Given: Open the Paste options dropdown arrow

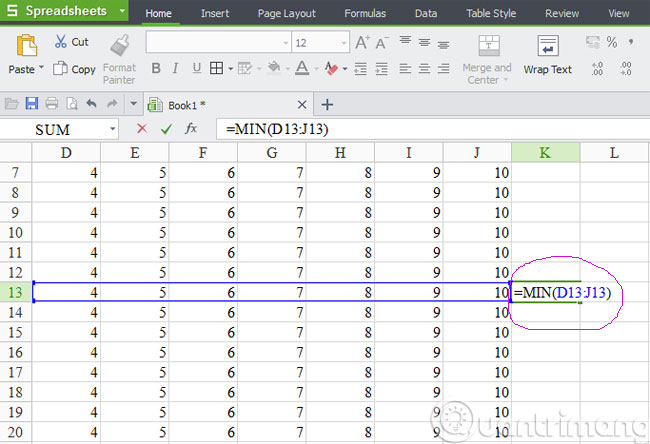Looking at the screenshot, I should (41, 68).
